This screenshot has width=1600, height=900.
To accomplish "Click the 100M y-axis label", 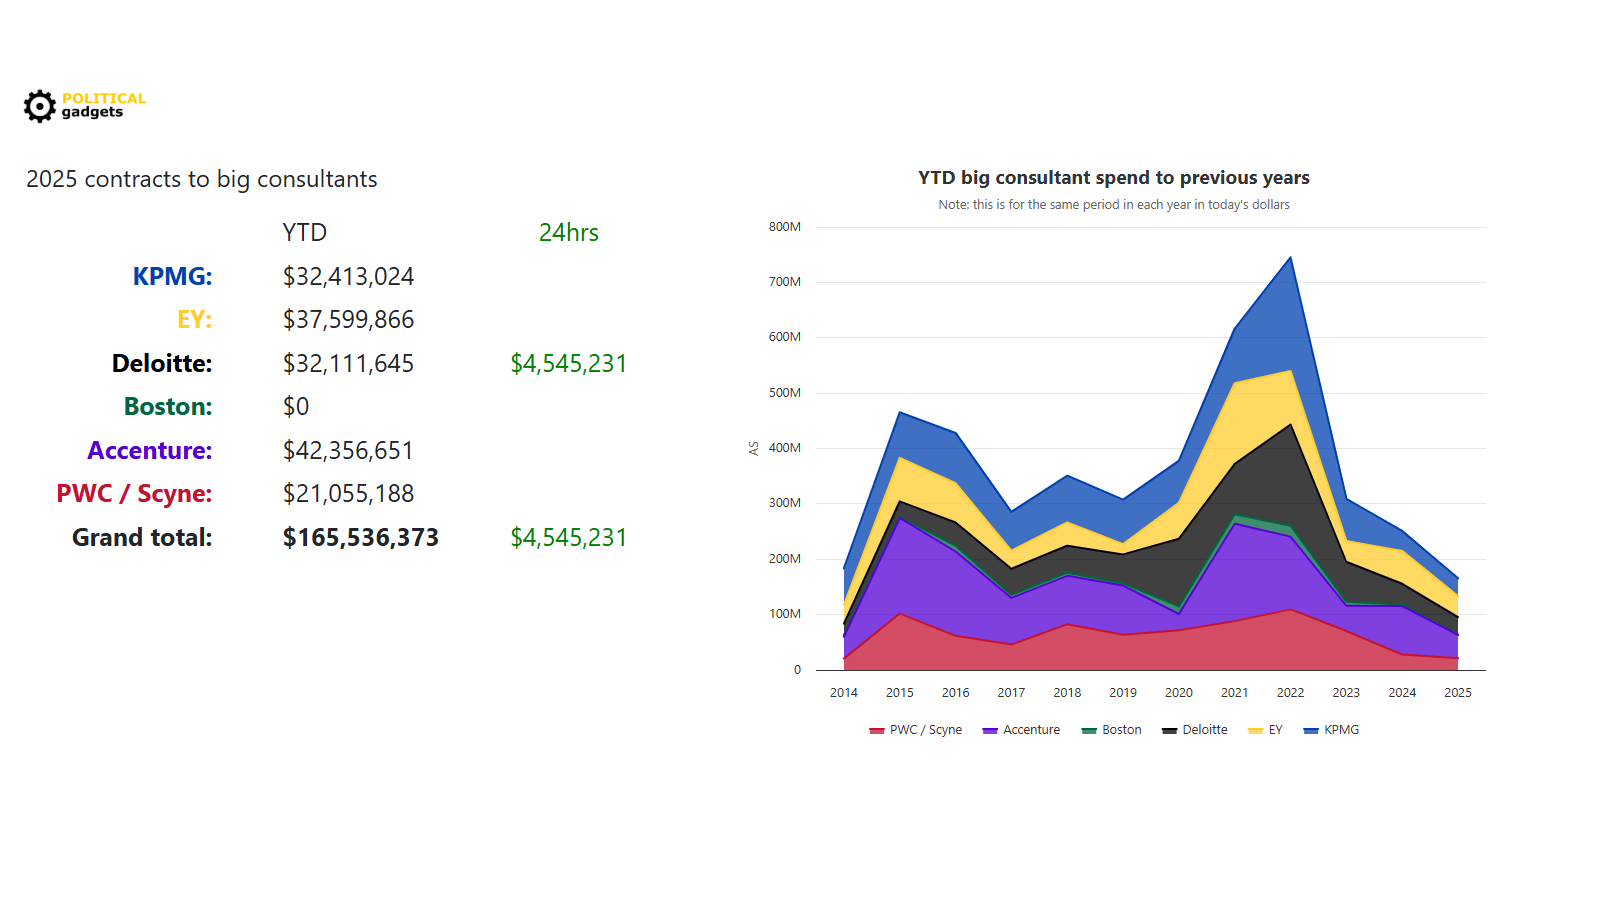I will coord(785,614).
